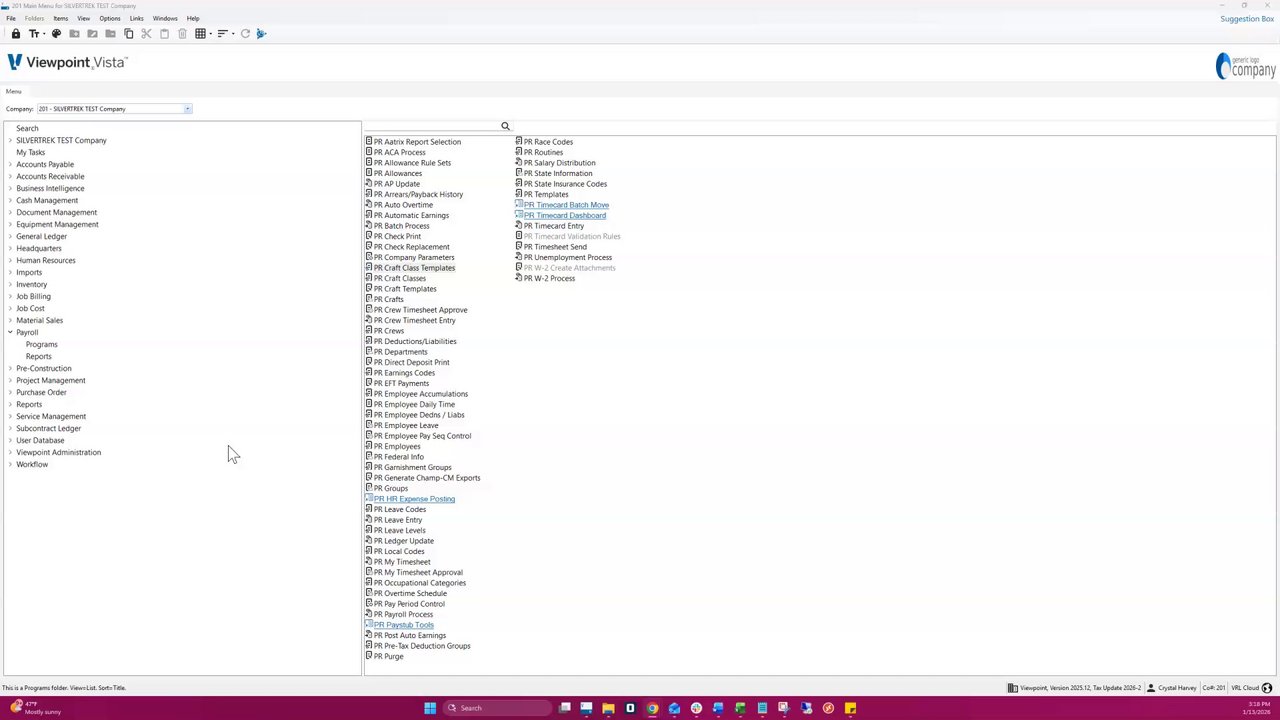Select My Tasks in the tree
The image size is (1280, 720).
pos(30,152)
